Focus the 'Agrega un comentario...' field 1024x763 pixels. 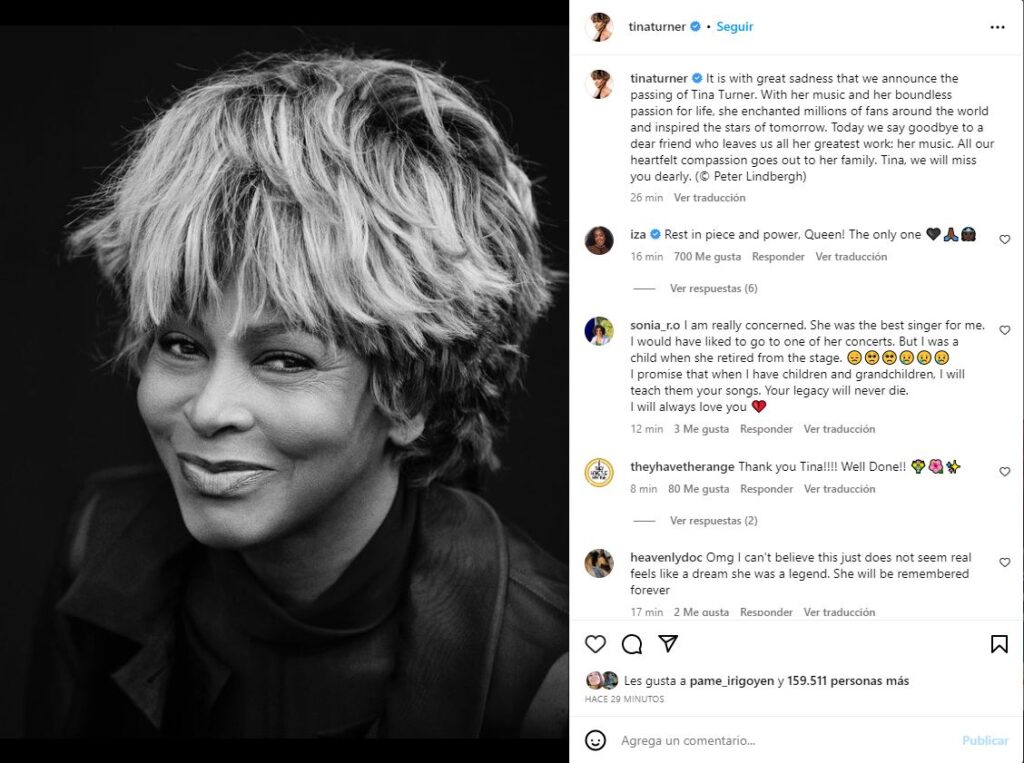[x=787, y=741]
